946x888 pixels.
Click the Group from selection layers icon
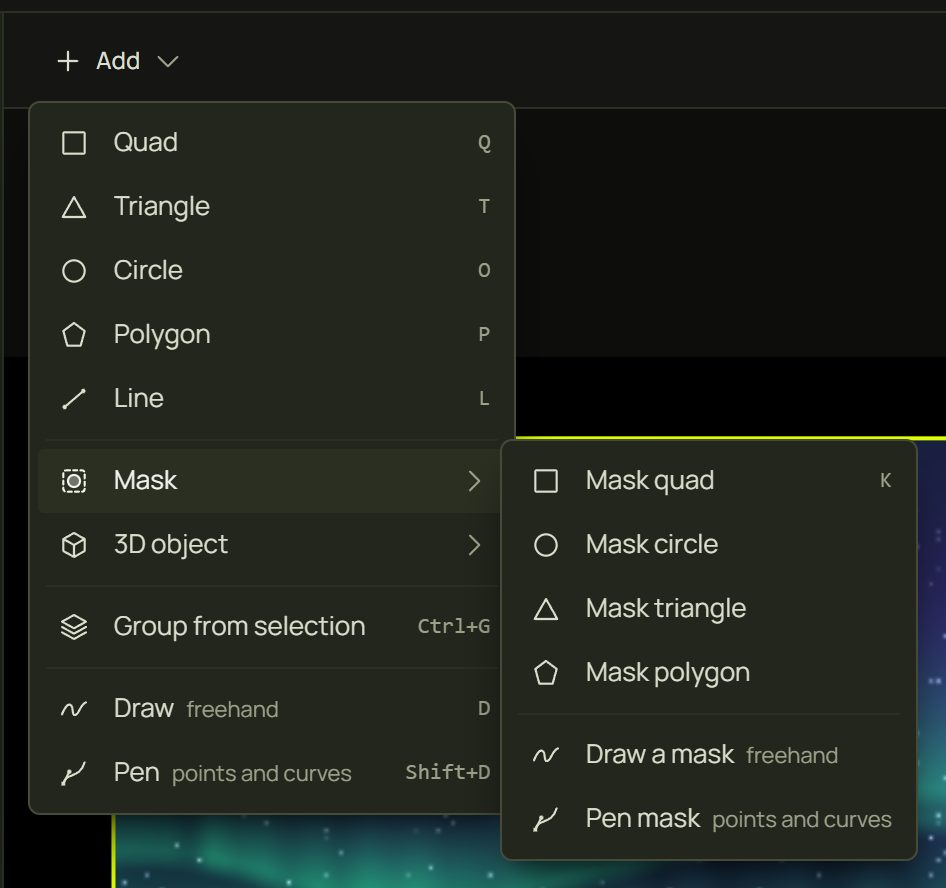click(x=74, y=627)
